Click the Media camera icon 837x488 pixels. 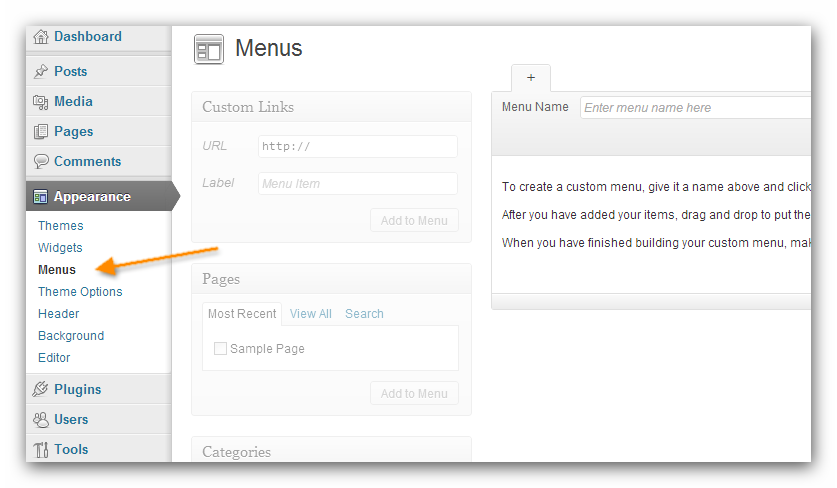tap(41, 101)
